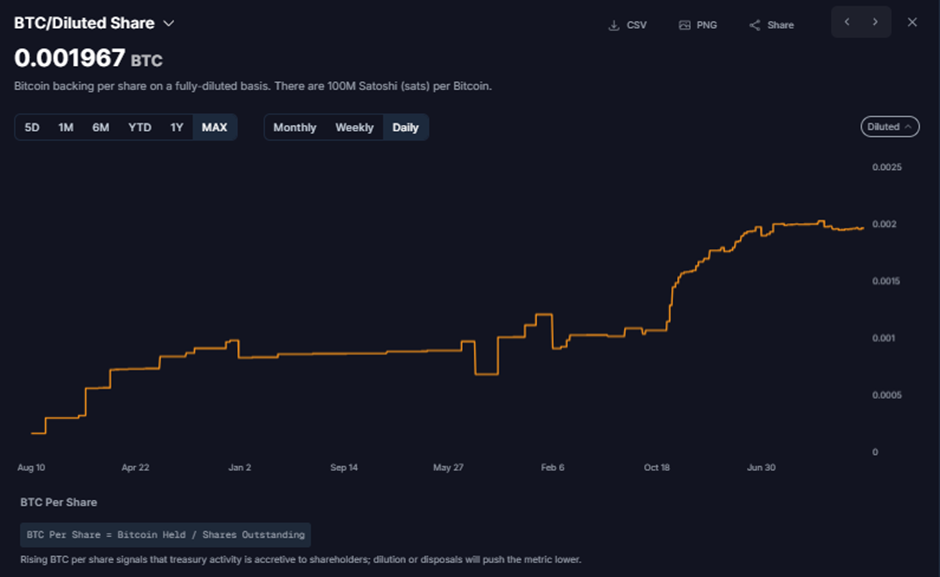Click the Share icon button
Image resolution: width=940 pixels, height=577 pixels.
pos(771,25)
